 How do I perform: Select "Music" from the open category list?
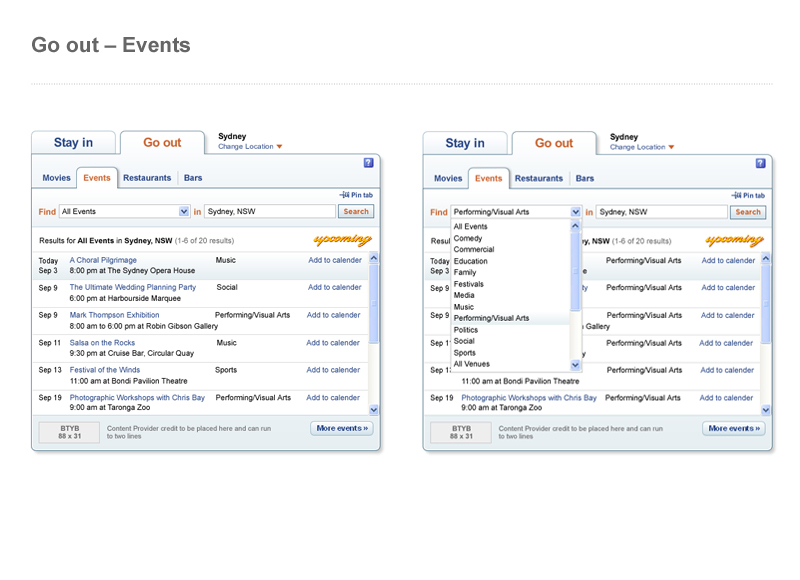click(x=463, y=306)
